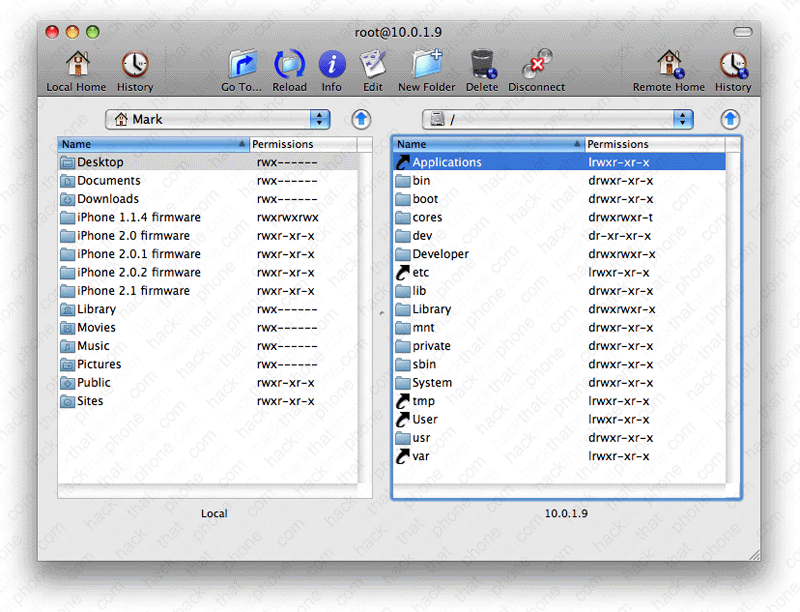Go up one level in the local pane
This screenshot has width=800, height=612.
tap(361, 119)
